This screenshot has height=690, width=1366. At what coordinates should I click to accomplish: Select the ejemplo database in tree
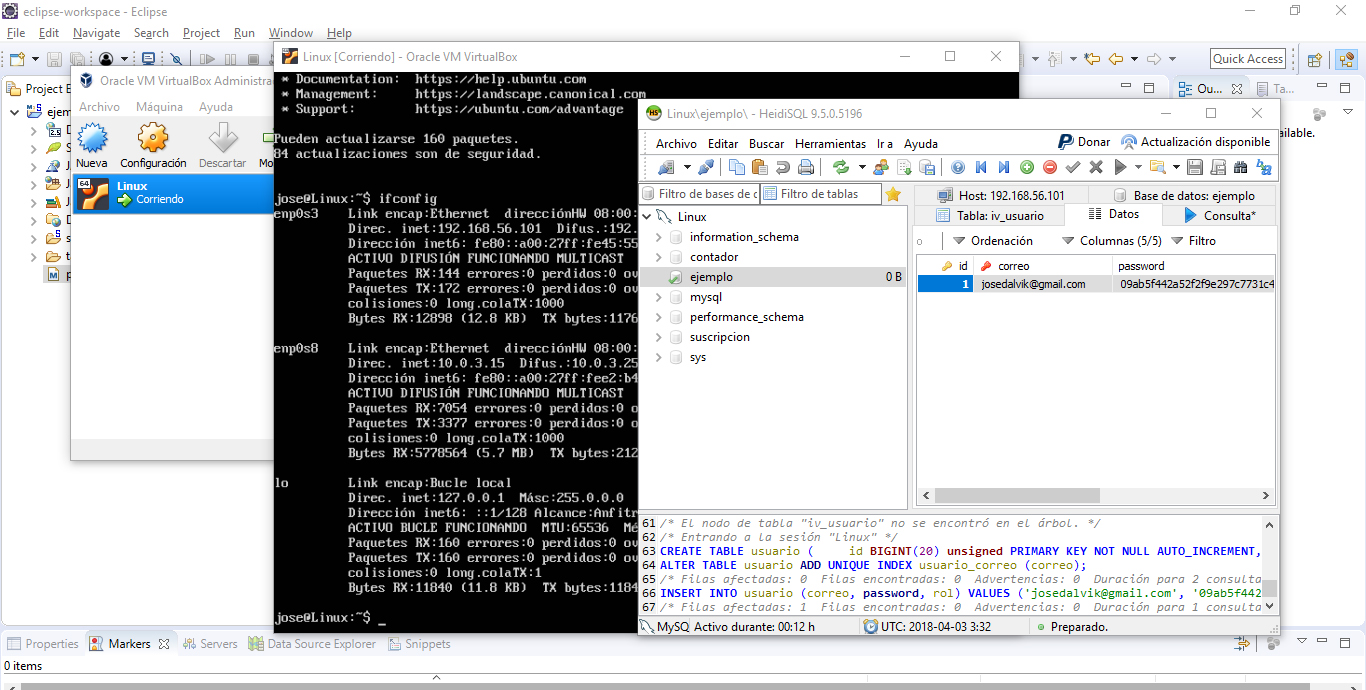tap(774, 277)
